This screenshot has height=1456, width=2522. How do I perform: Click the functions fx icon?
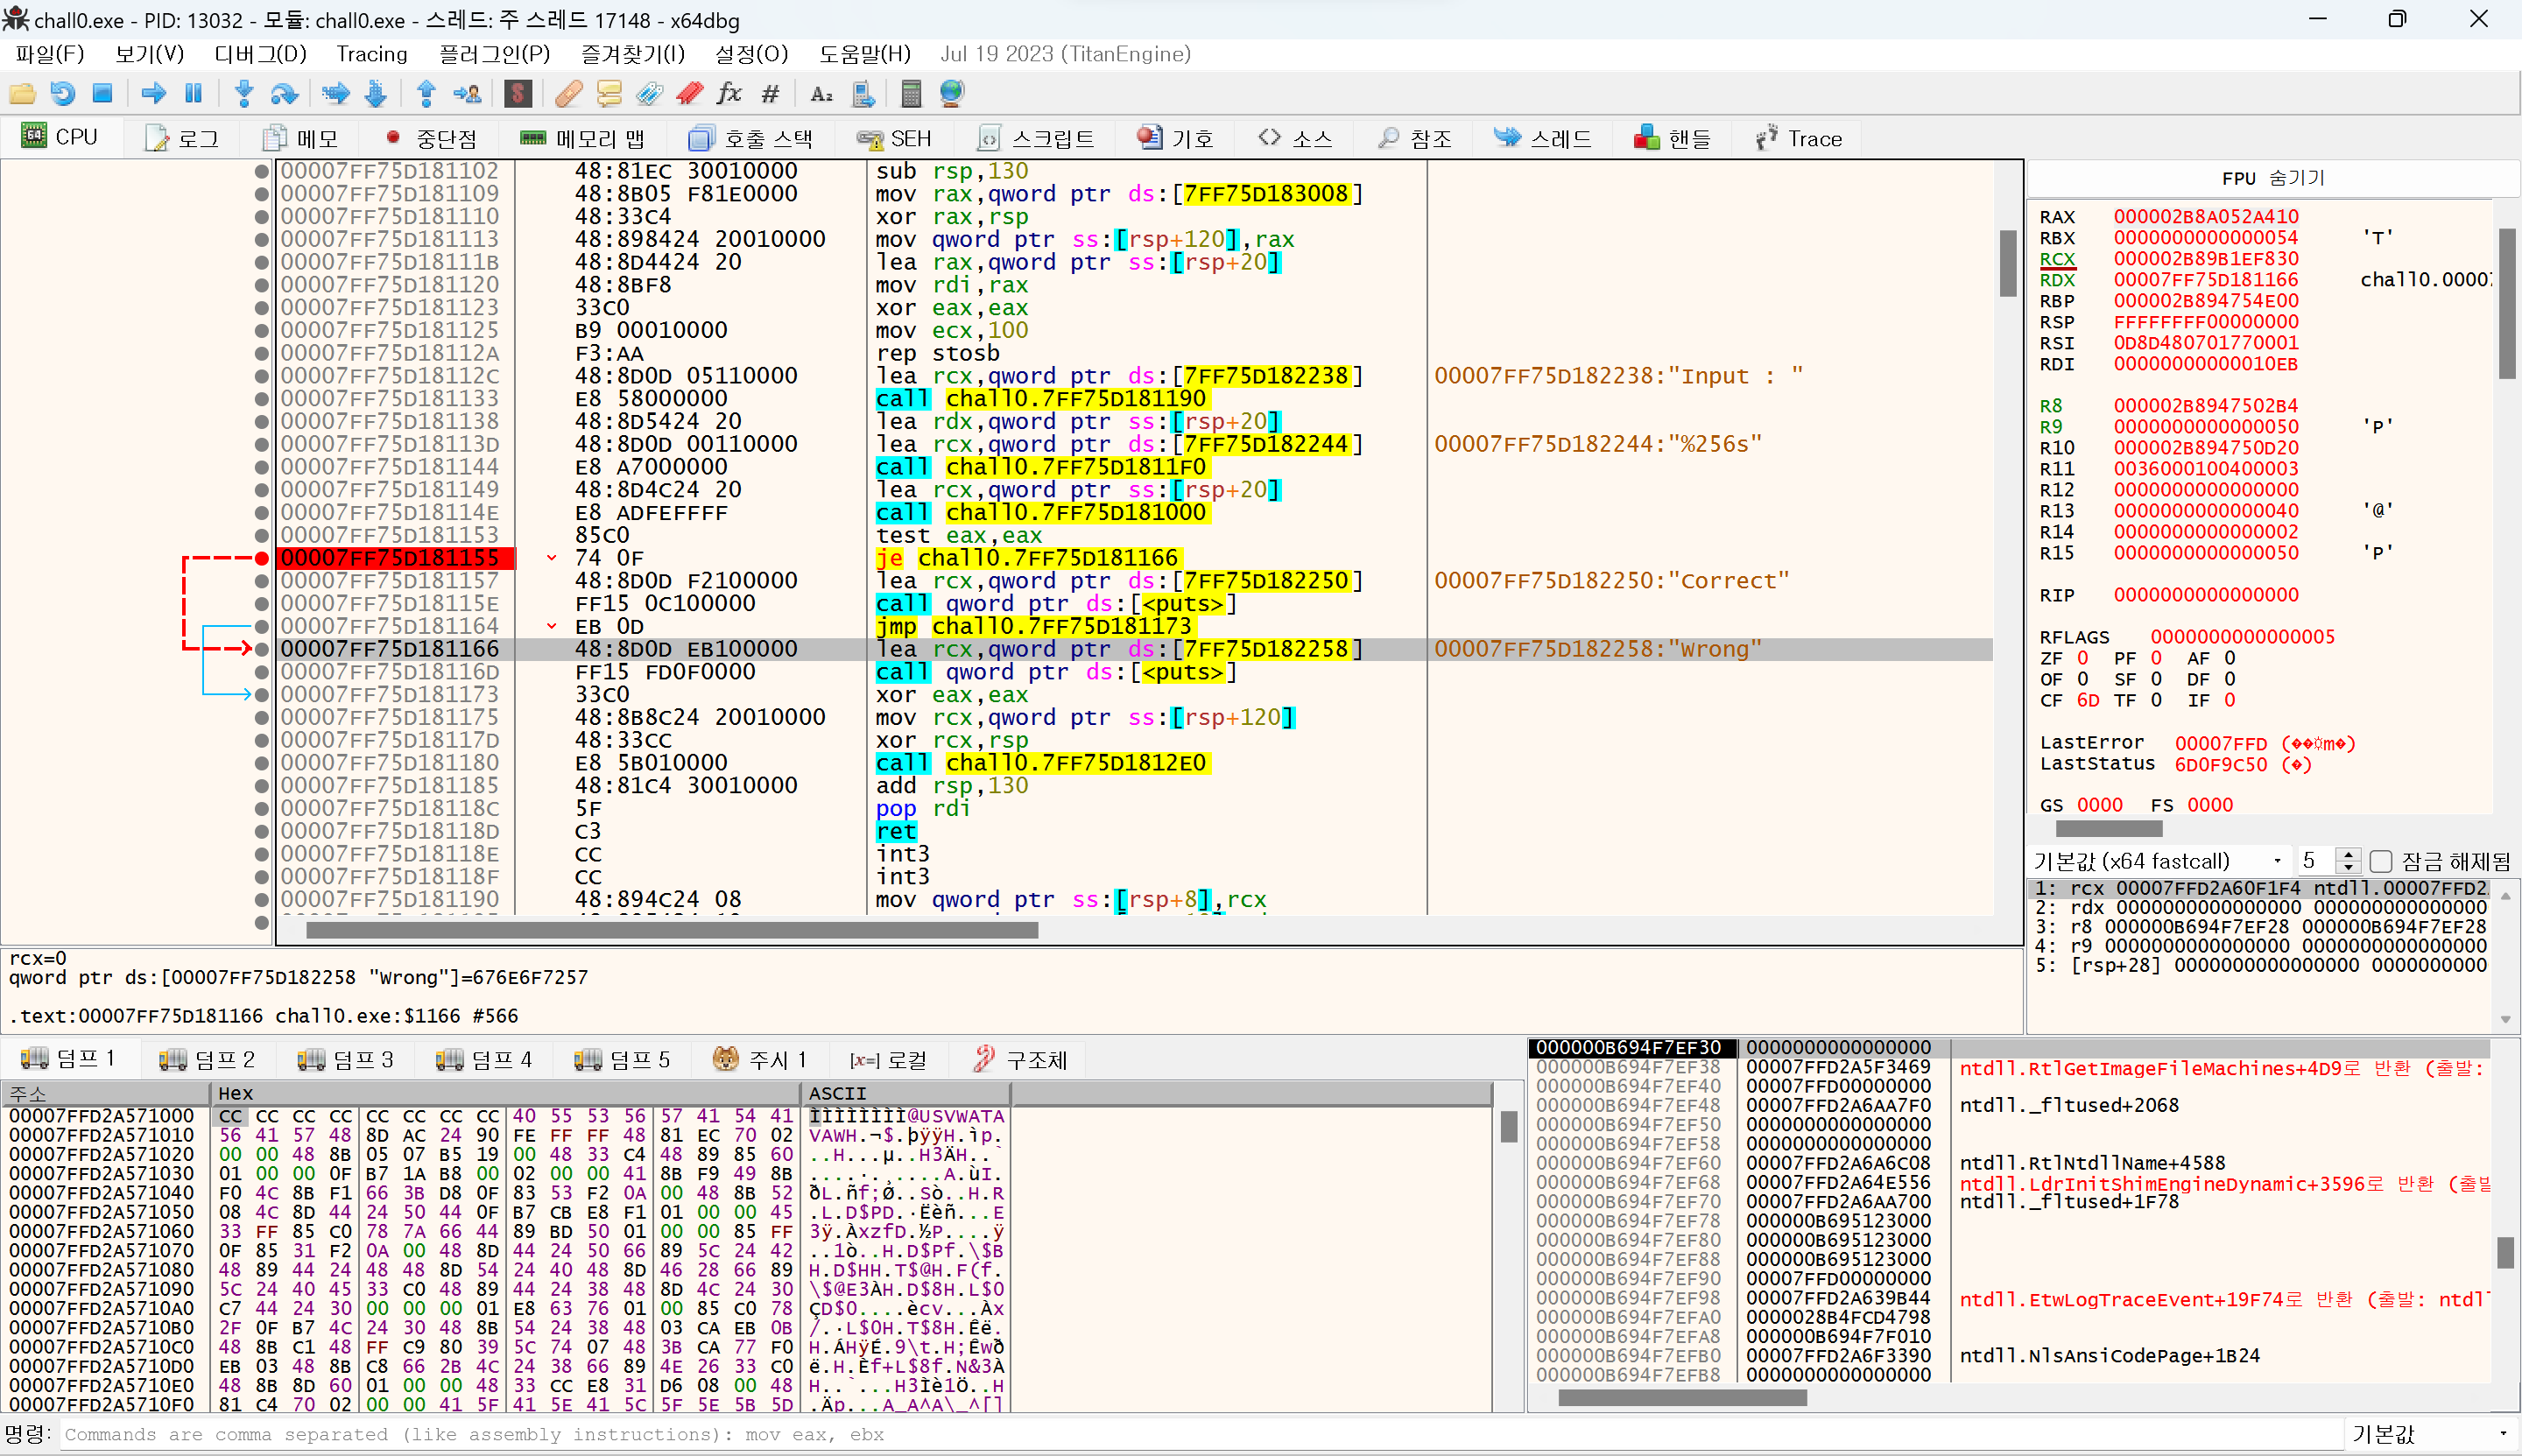[x=729, y=94]
